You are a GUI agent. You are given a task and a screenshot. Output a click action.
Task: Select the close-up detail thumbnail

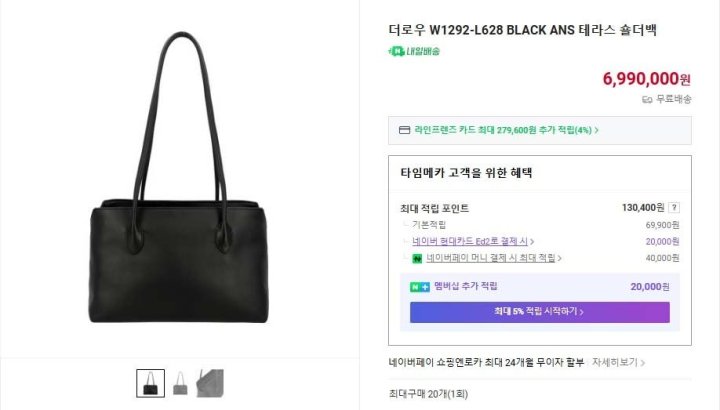(210, 383)
